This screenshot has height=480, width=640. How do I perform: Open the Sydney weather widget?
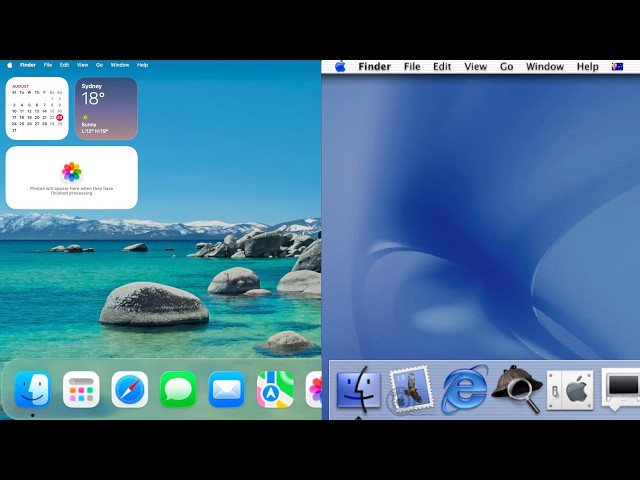106,109
